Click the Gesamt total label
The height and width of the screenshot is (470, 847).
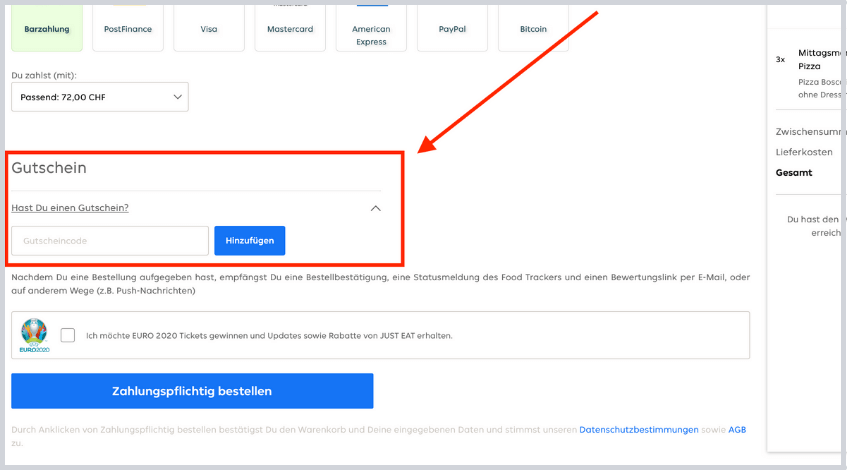point(794,172)
